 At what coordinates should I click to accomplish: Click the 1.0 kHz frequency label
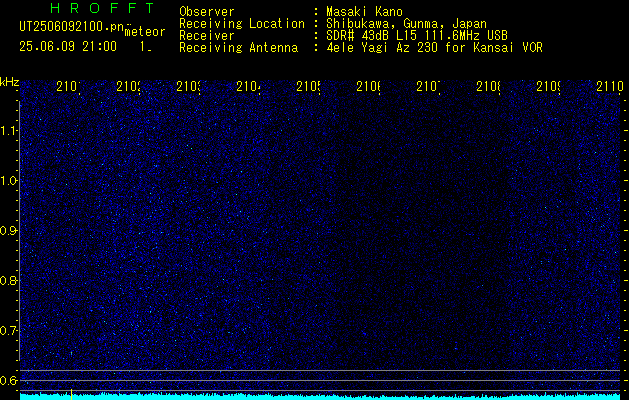click(8, 181)
